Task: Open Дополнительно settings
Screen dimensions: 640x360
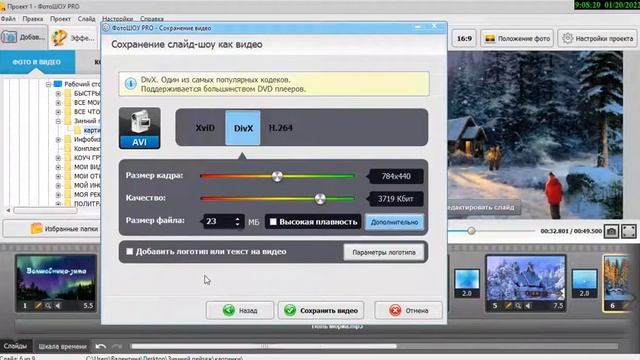Action: coord(394,222)
